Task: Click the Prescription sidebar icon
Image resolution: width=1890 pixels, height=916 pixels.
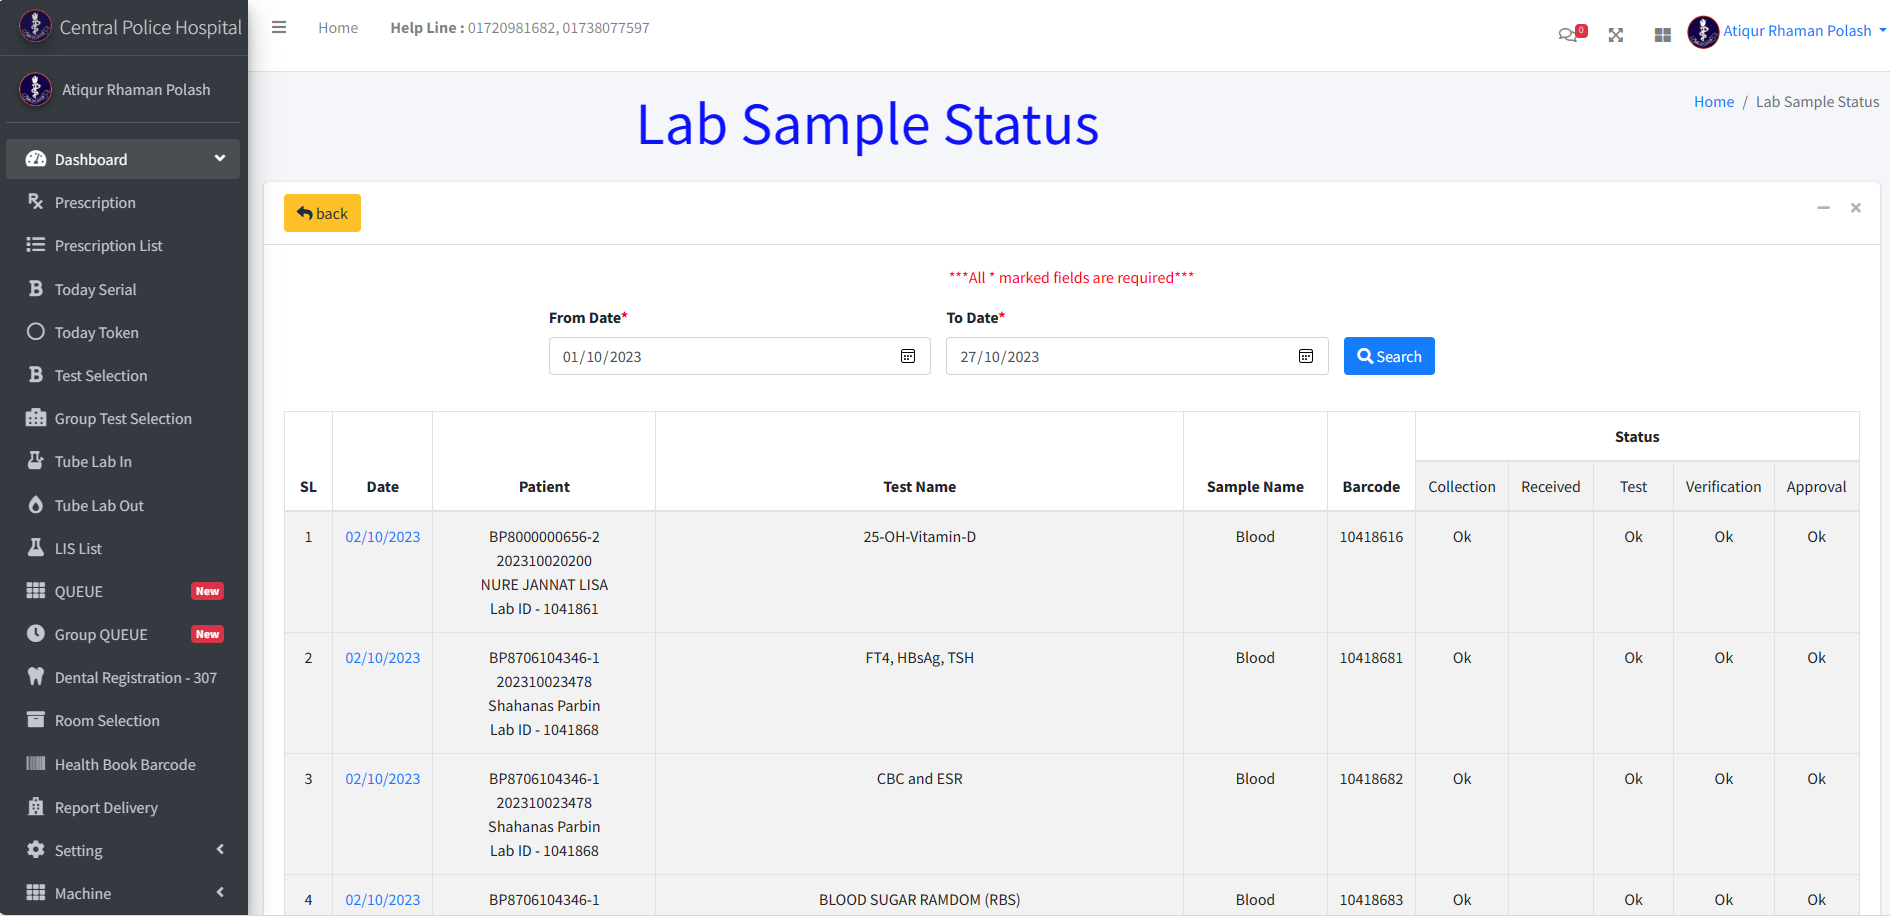Action: coord(36,202)
